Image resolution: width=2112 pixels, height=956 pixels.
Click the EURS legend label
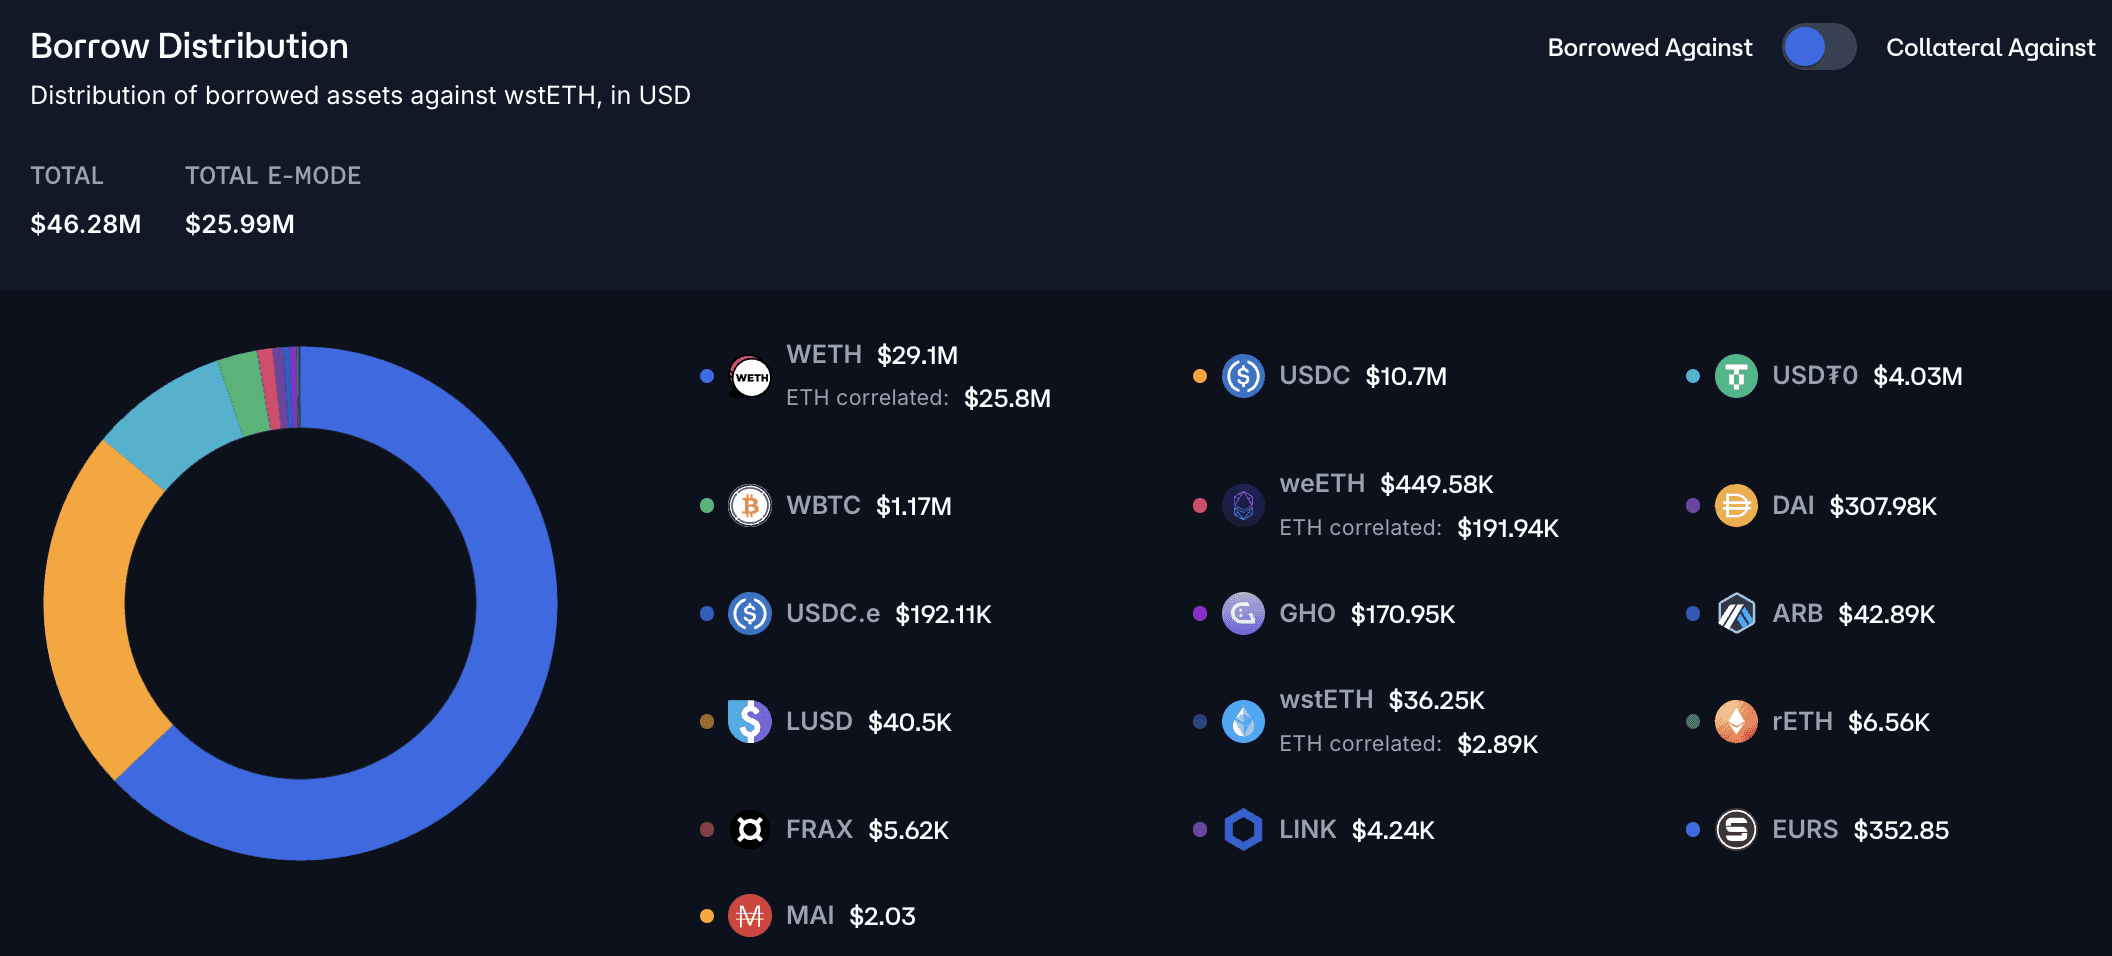click(1805, 830)
